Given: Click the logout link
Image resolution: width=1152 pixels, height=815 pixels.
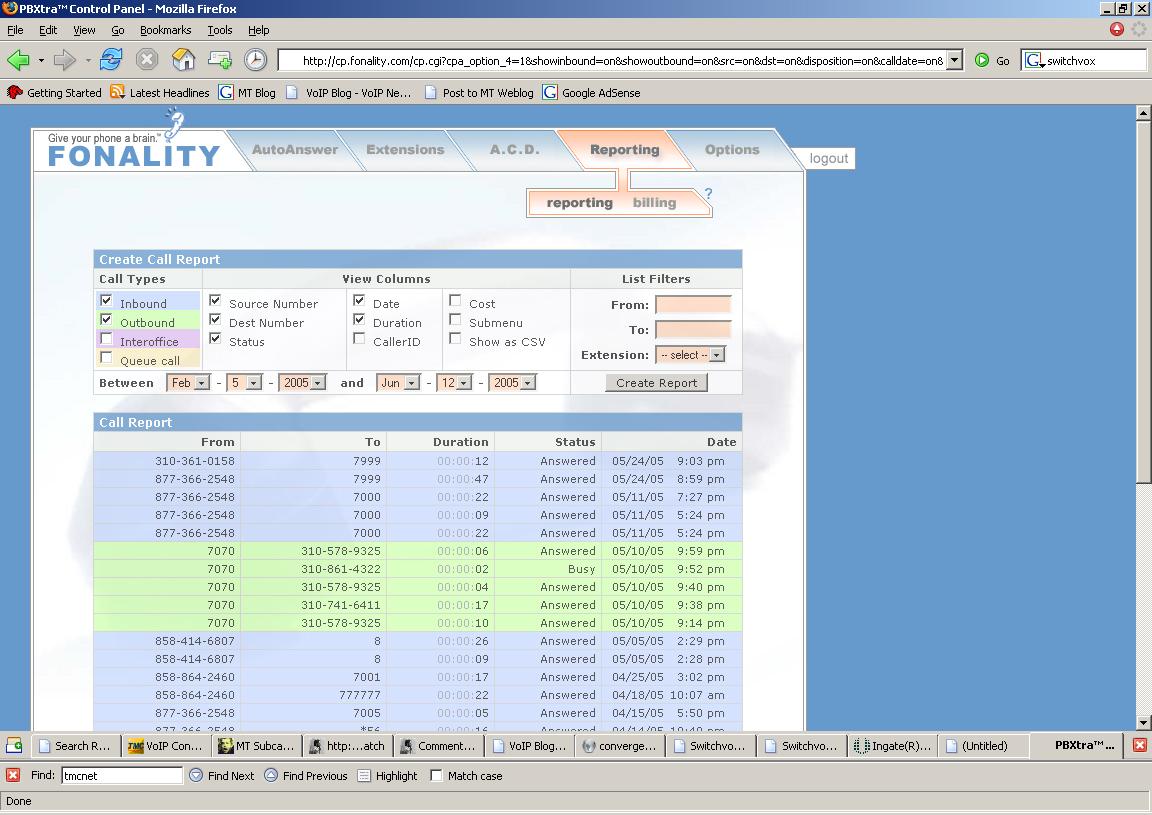Looking at the screenshot, I should point(828,158).
